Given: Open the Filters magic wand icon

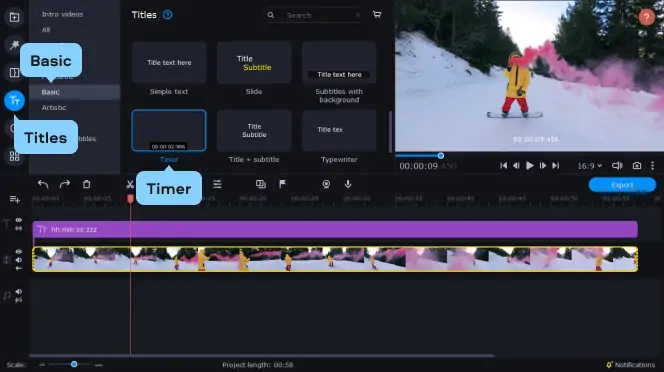Looking at the screenshot, I should pos(14,44).
